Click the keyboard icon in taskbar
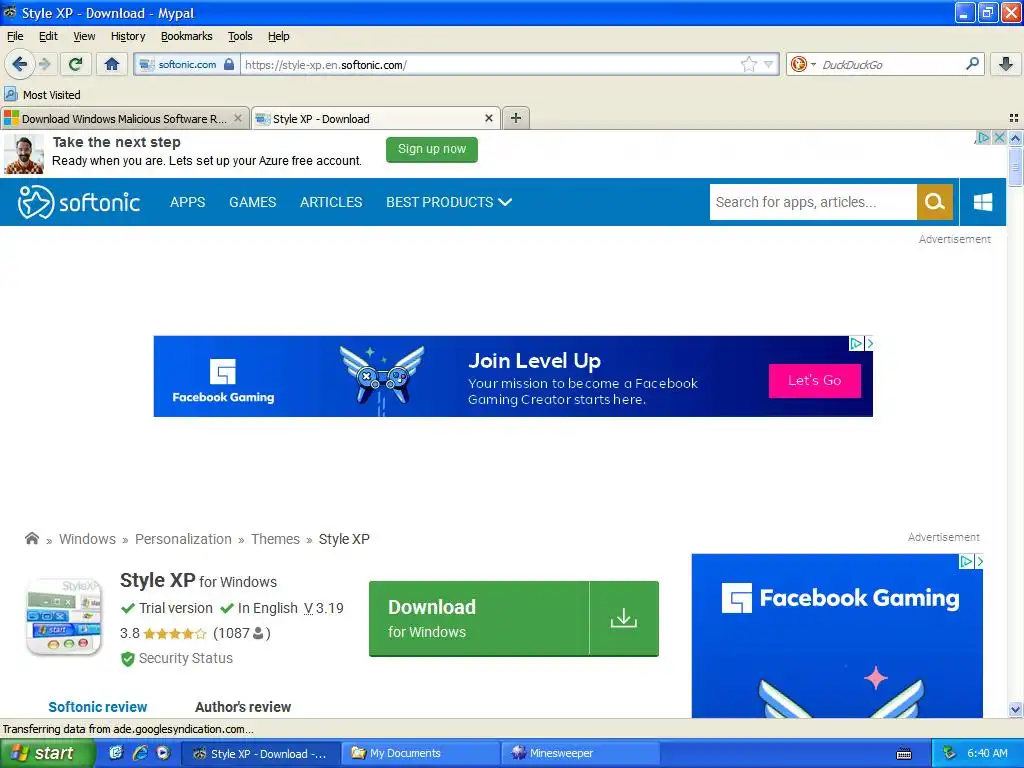This screenshot has height=768, width=1024. 904,754
